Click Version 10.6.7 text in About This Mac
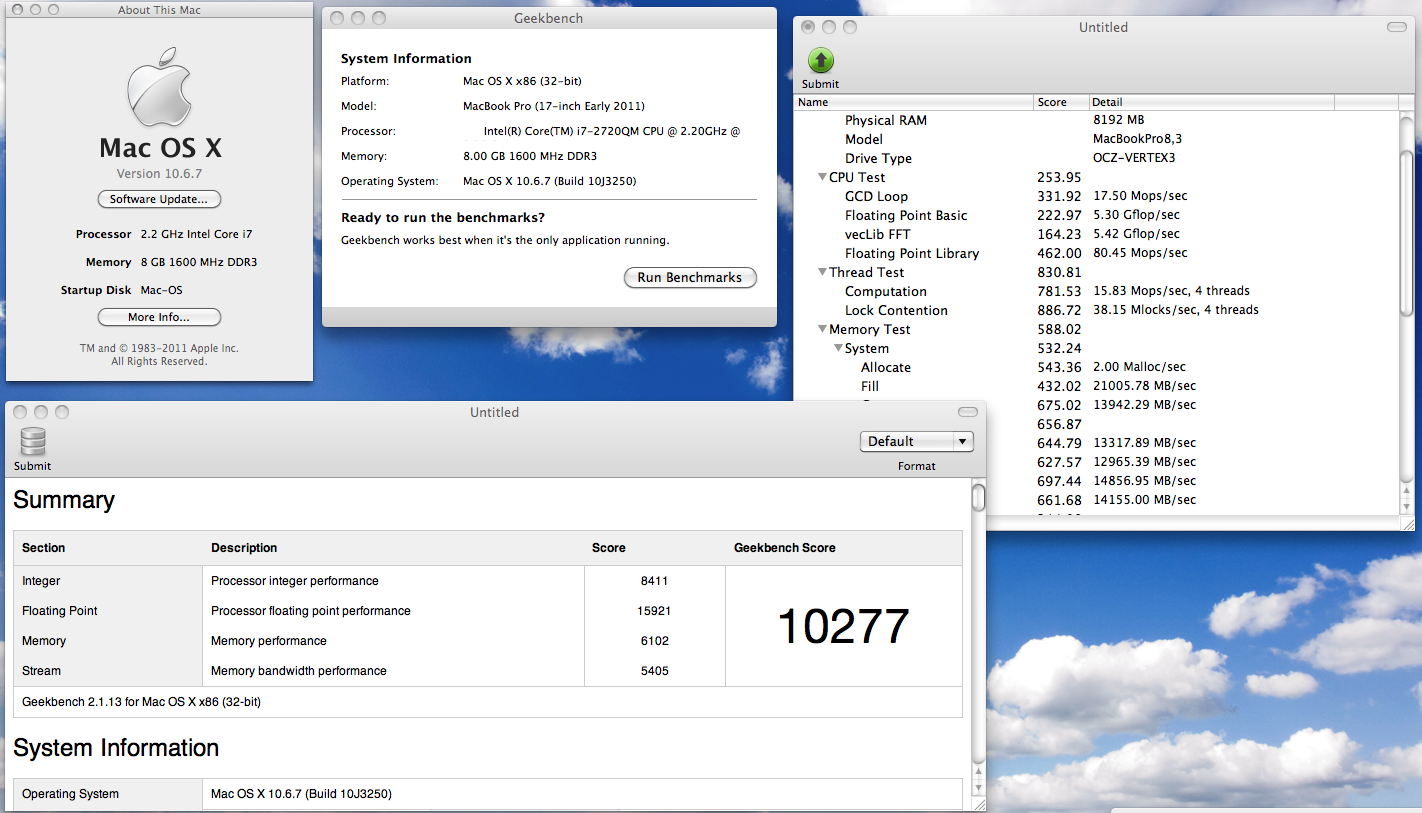 click(160, 174)
